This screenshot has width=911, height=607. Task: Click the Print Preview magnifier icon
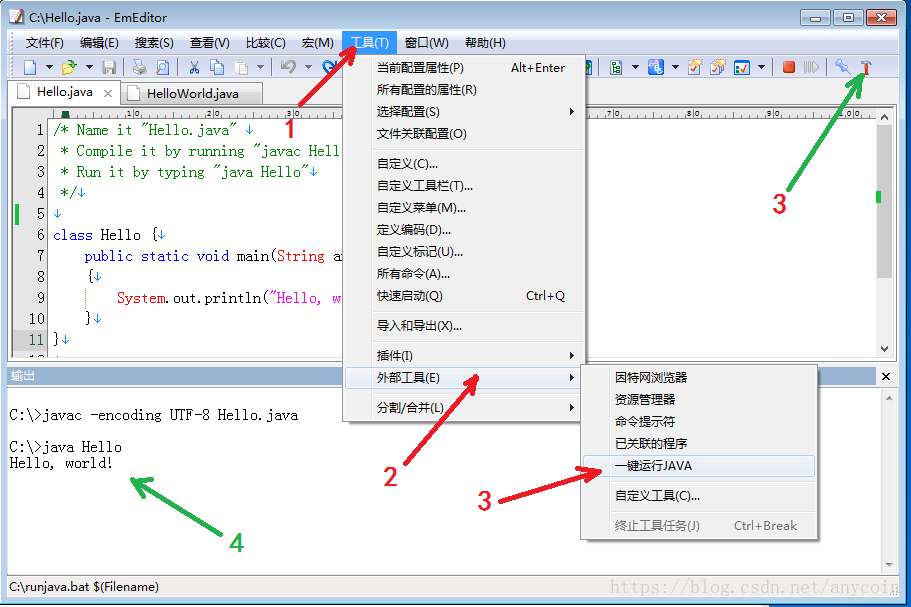[x=162, y=67]
